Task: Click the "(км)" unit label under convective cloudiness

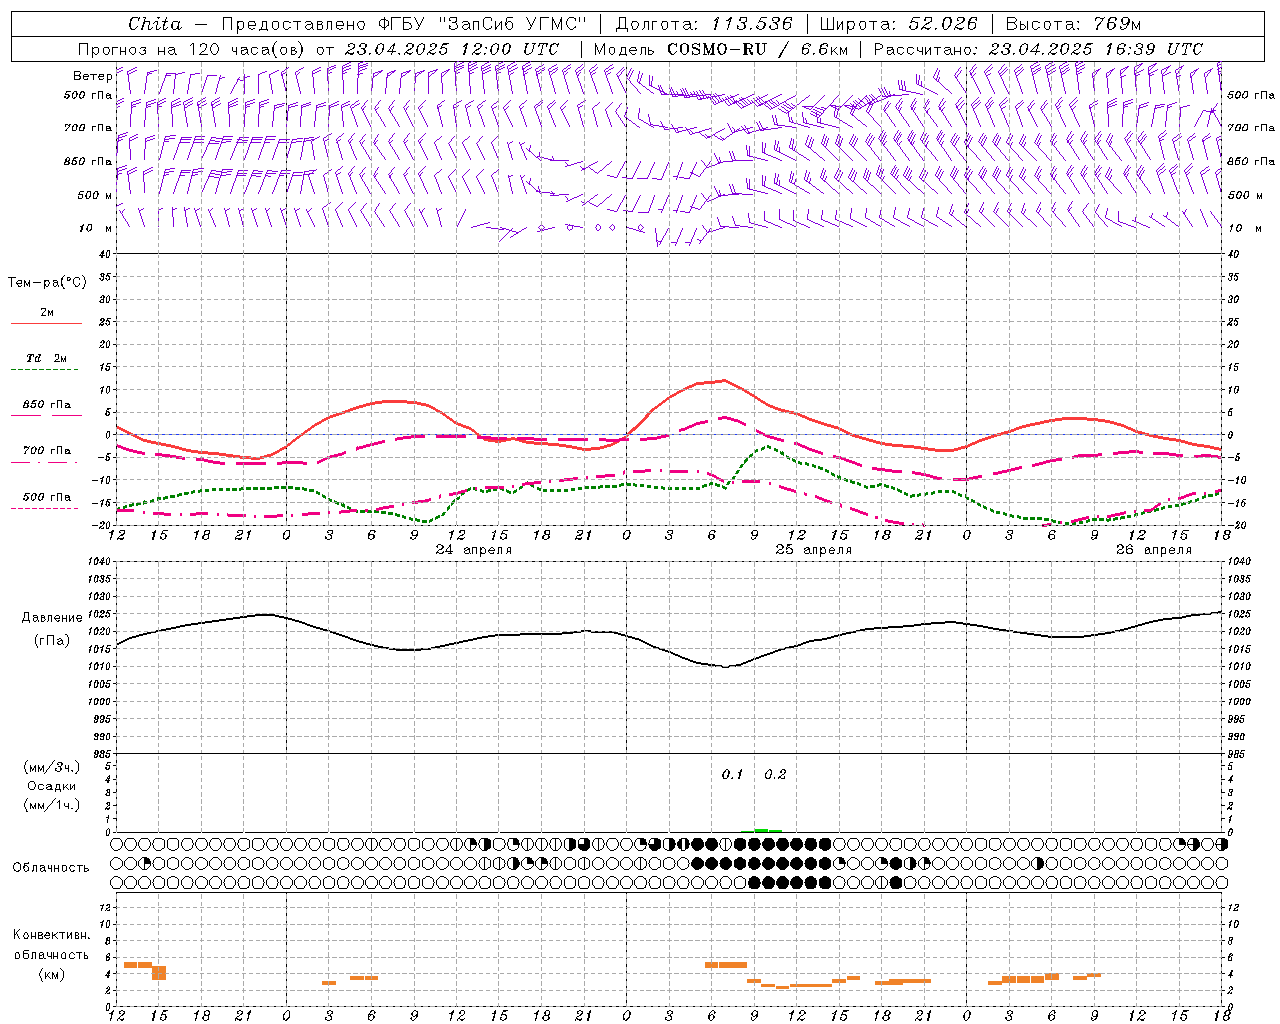Action: 52,974
